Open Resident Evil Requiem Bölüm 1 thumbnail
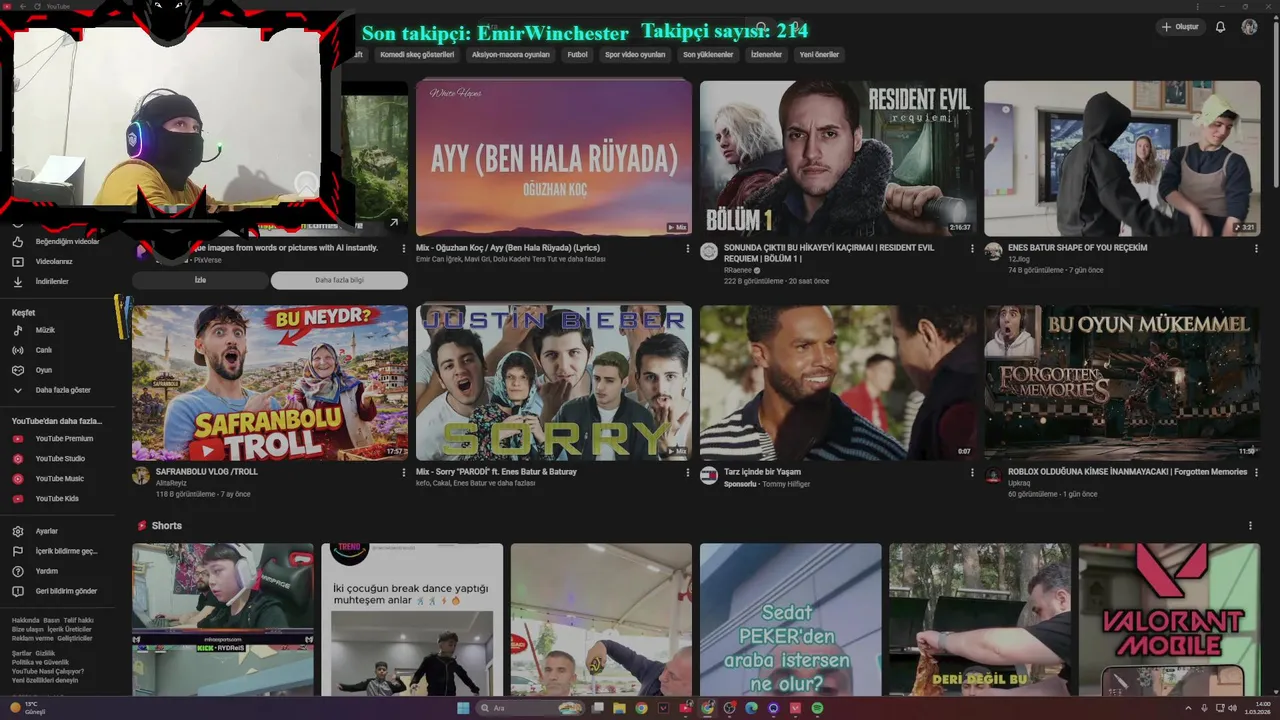The image size is (1280, 720). [838, 158]
